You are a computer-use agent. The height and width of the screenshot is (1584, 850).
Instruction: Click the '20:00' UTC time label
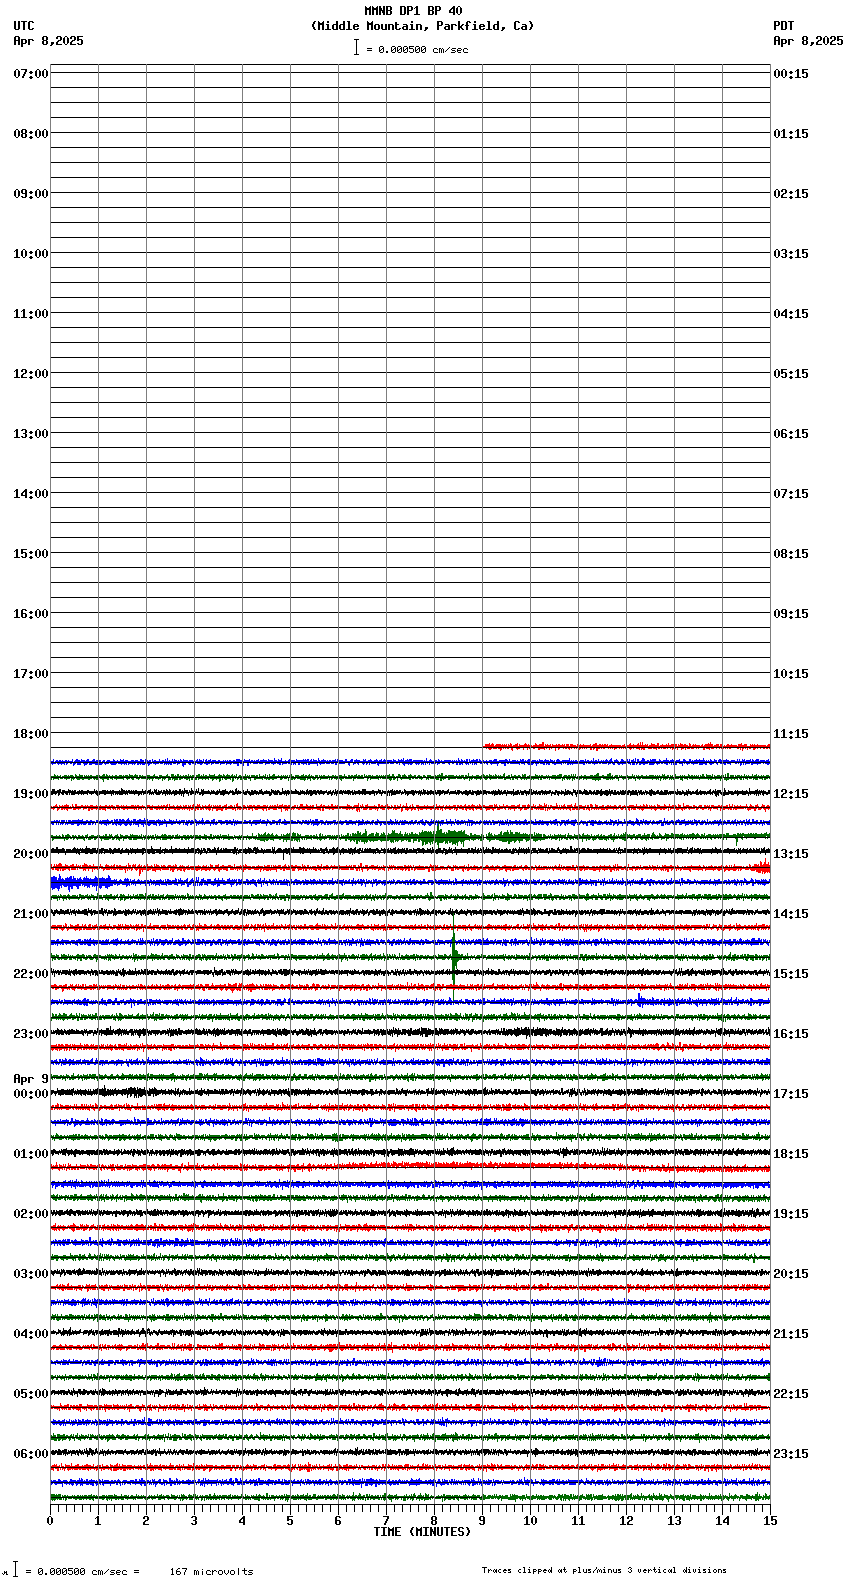pos(31,854)
